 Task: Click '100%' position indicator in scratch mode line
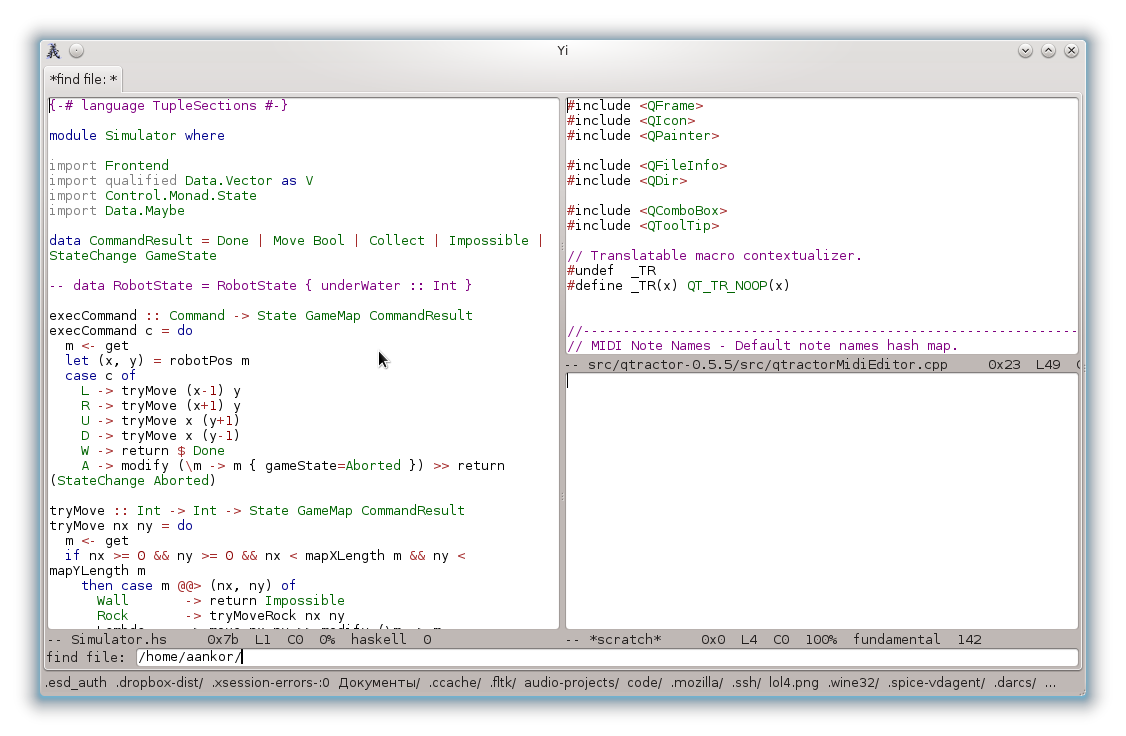click(x=821, y=640)
